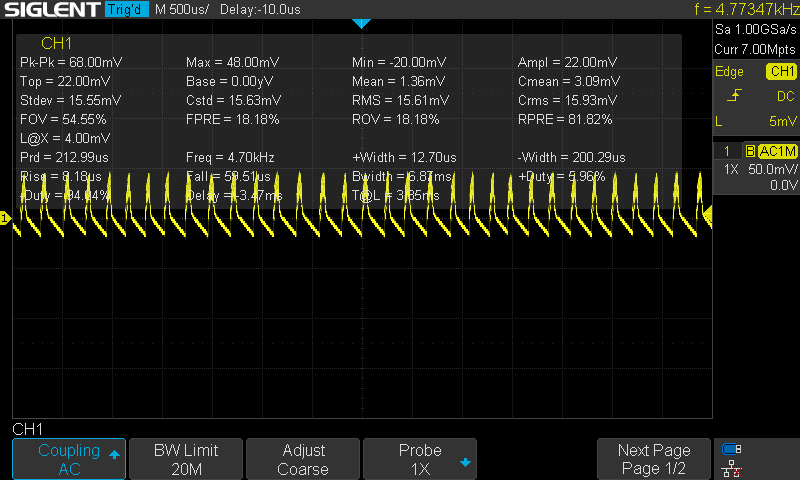Click the RMS = 15.61mV measurement
This screenshot has width=800, height=480.
pos(401,100)
